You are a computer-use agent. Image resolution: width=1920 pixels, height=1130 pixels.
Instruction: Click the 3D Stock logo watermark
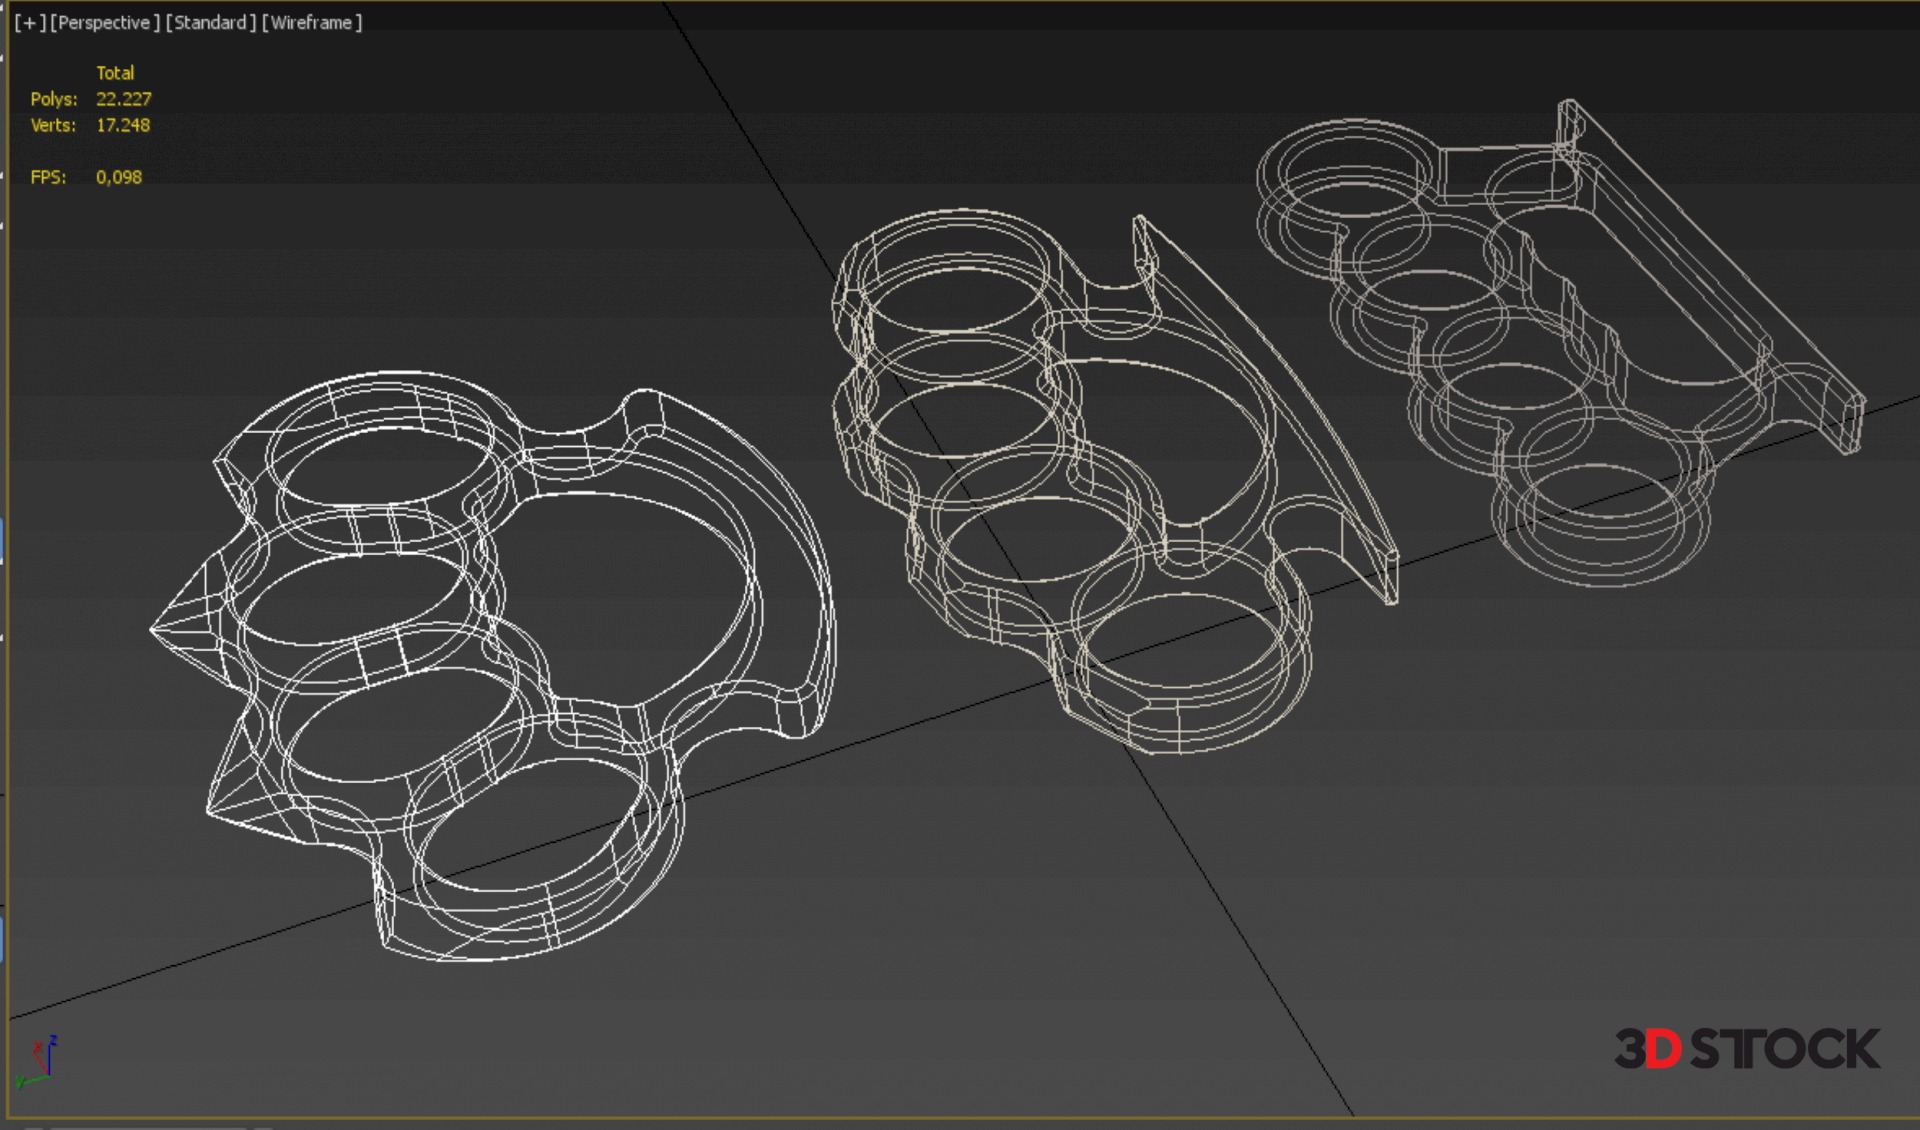[1747, 1048]
